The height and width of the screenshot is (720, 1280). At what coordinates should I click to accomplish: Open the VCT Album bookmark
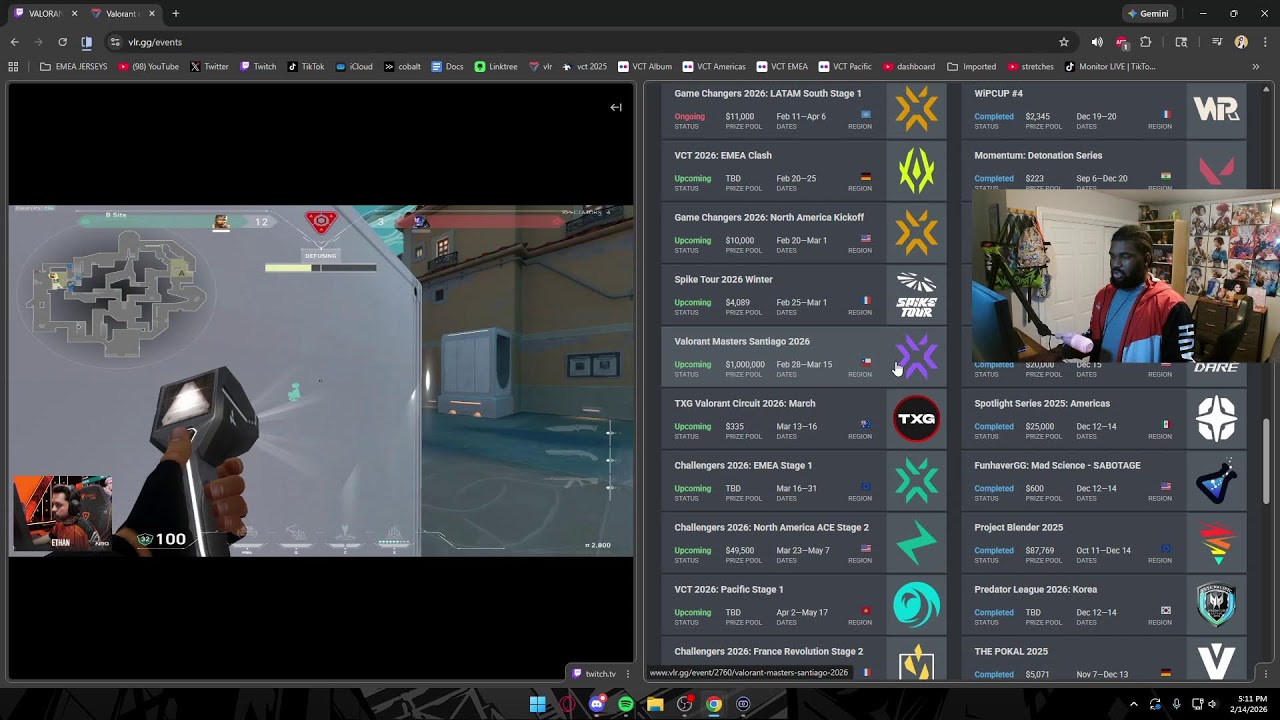(645, 67)
